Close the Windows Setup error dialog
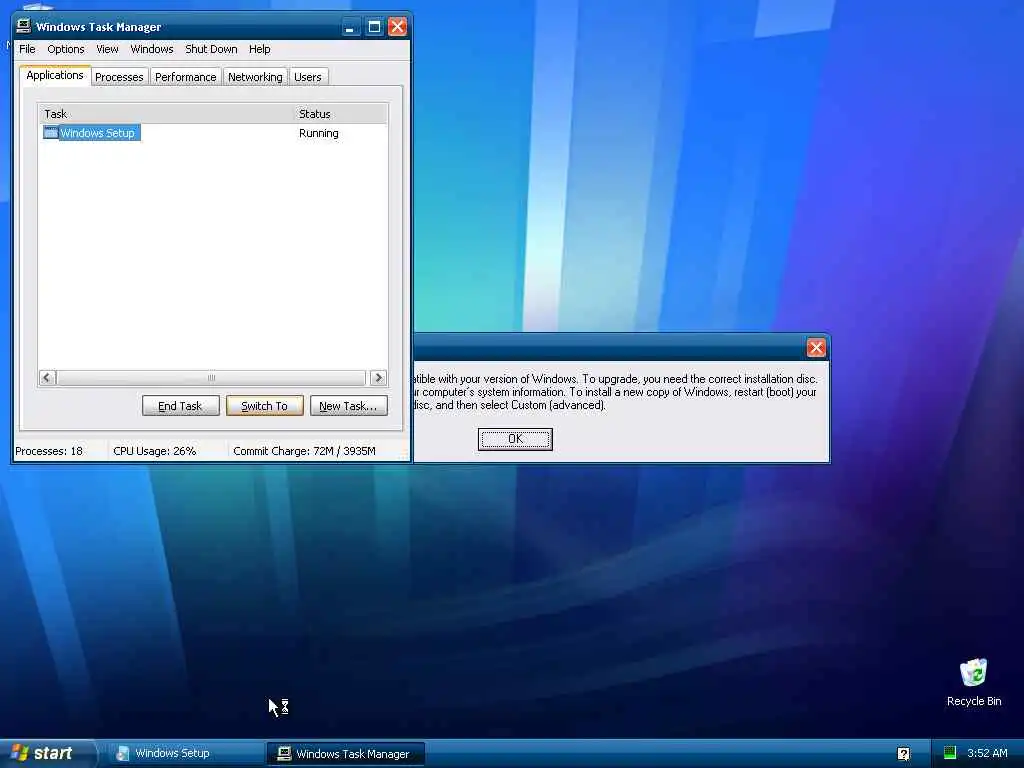 816,347
